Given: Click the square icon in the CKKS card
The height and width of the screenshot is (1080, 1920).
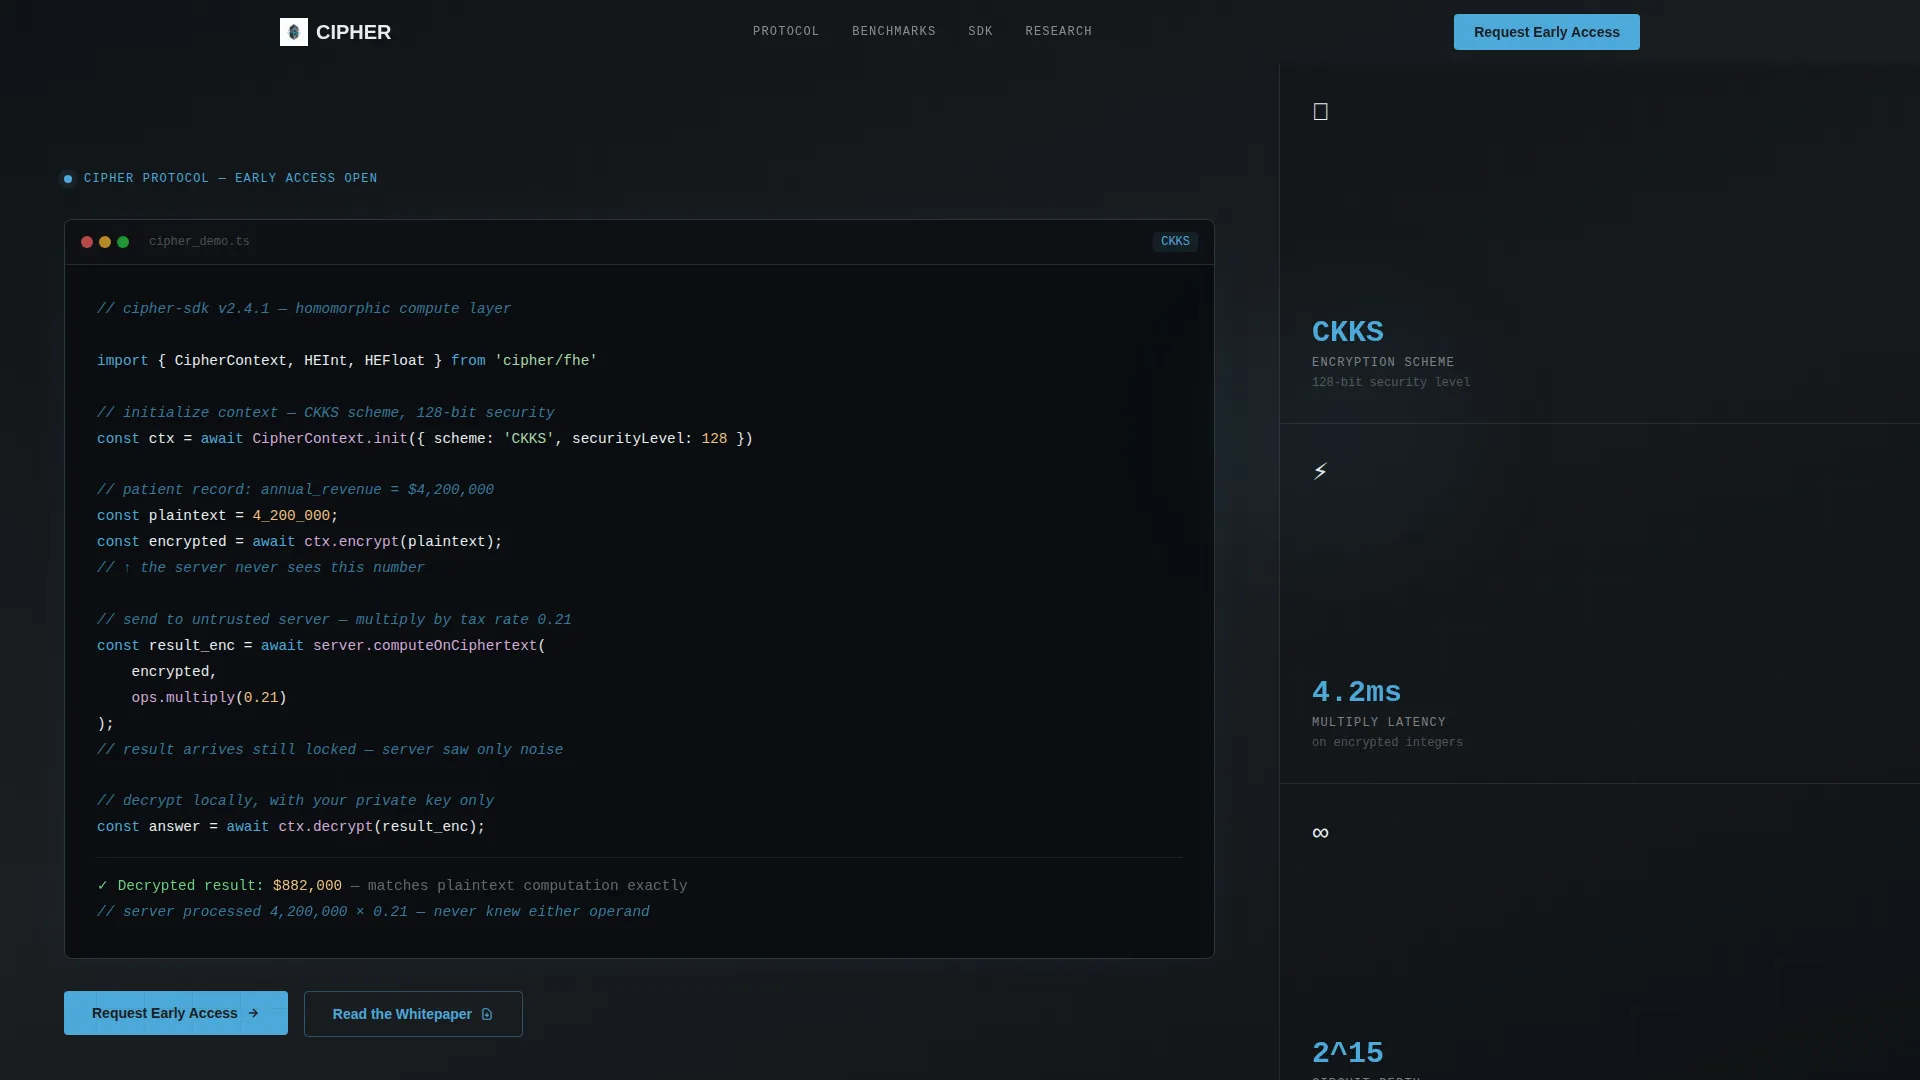Looking at the screenshot, I should point(1320,112).
